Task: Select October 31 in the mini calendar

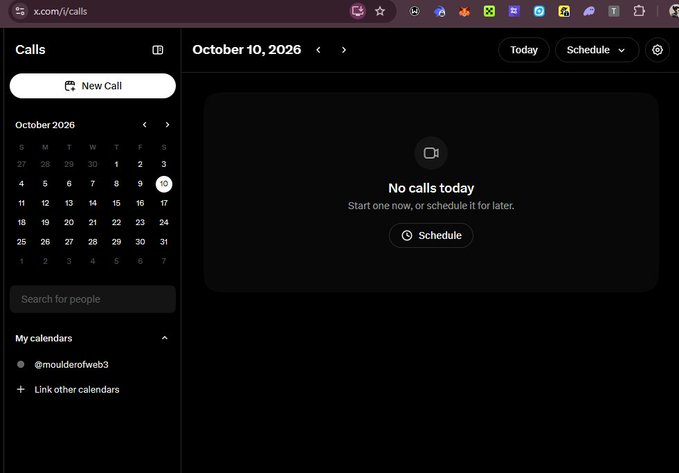Action: click(164, 242)
